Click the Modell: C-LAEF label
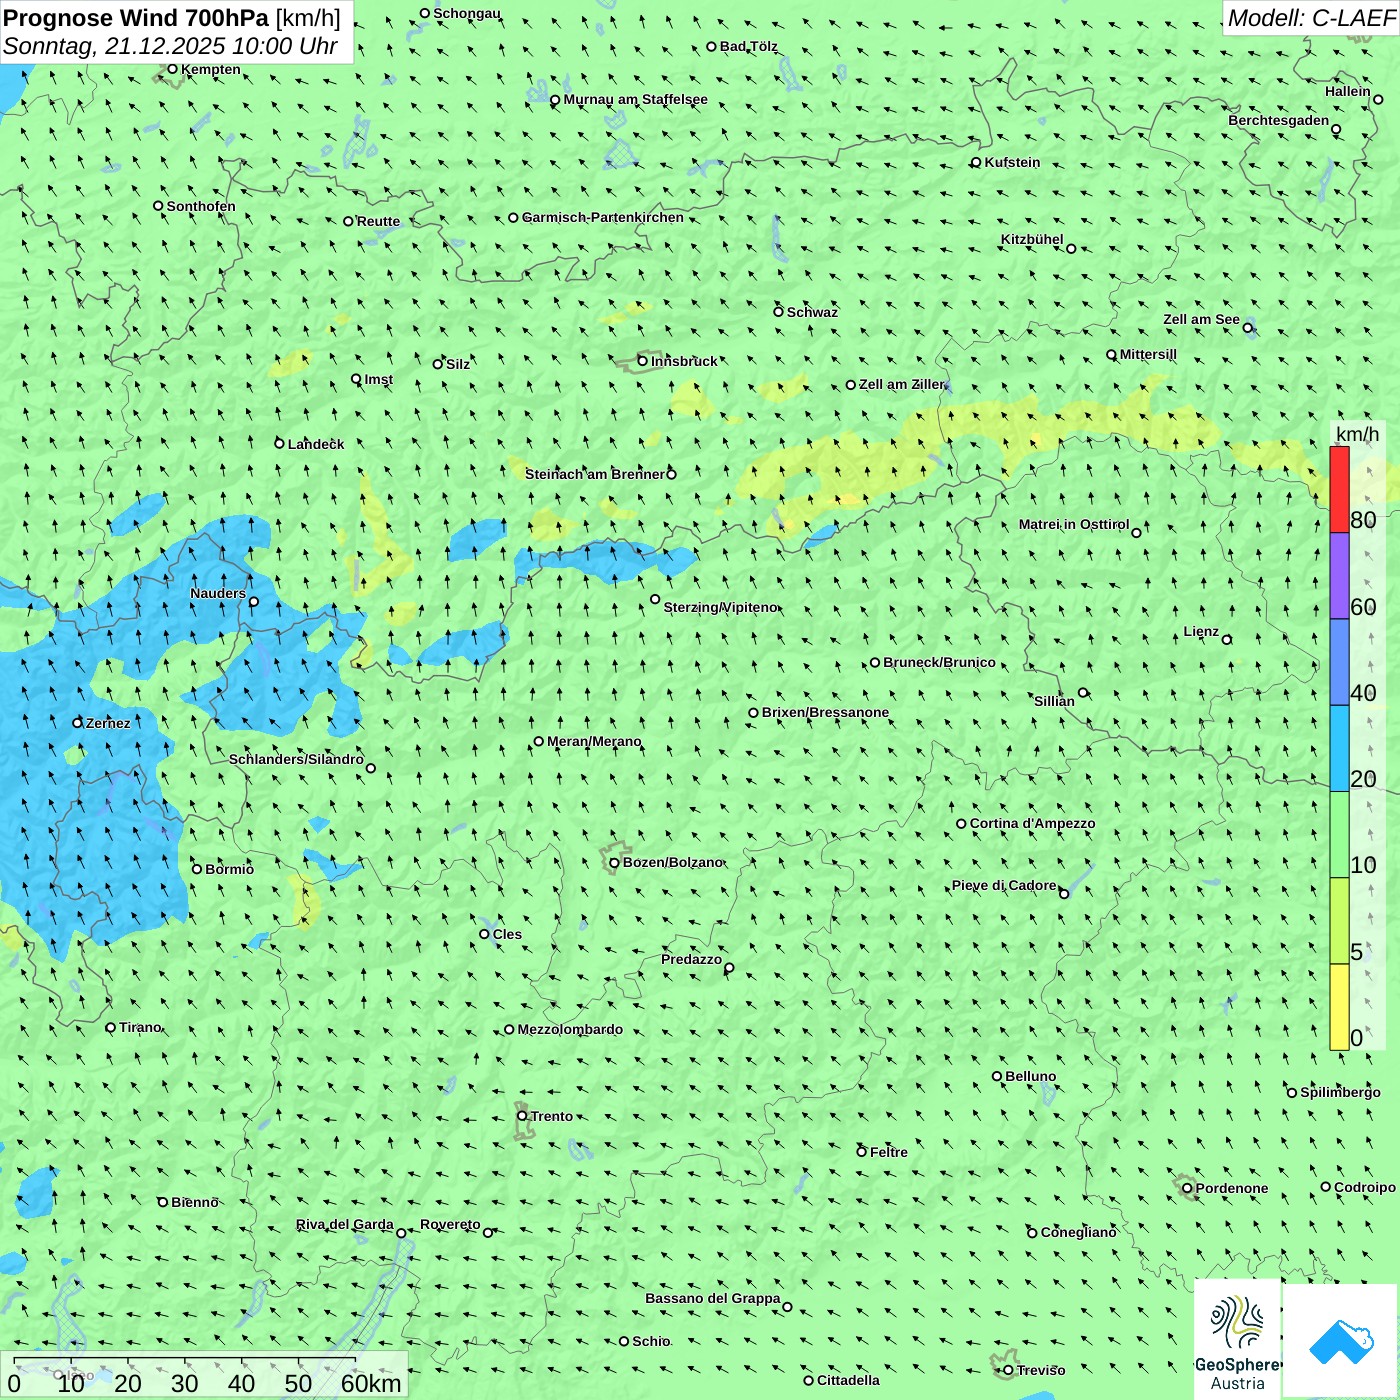The image size is (1400, 1400). tap(1311, 18)
